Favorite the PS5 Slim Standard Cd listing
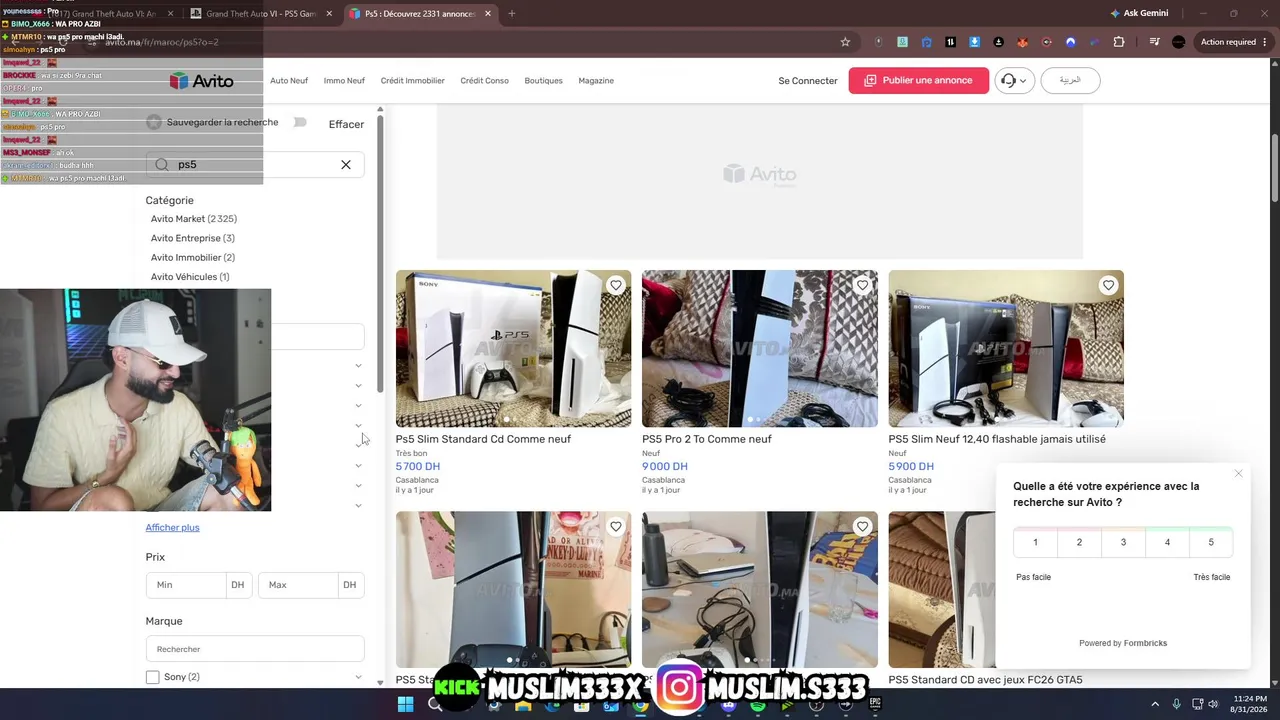Image resolution: width=1280 pixels, height=720 pixels. (x=616, y=286)
